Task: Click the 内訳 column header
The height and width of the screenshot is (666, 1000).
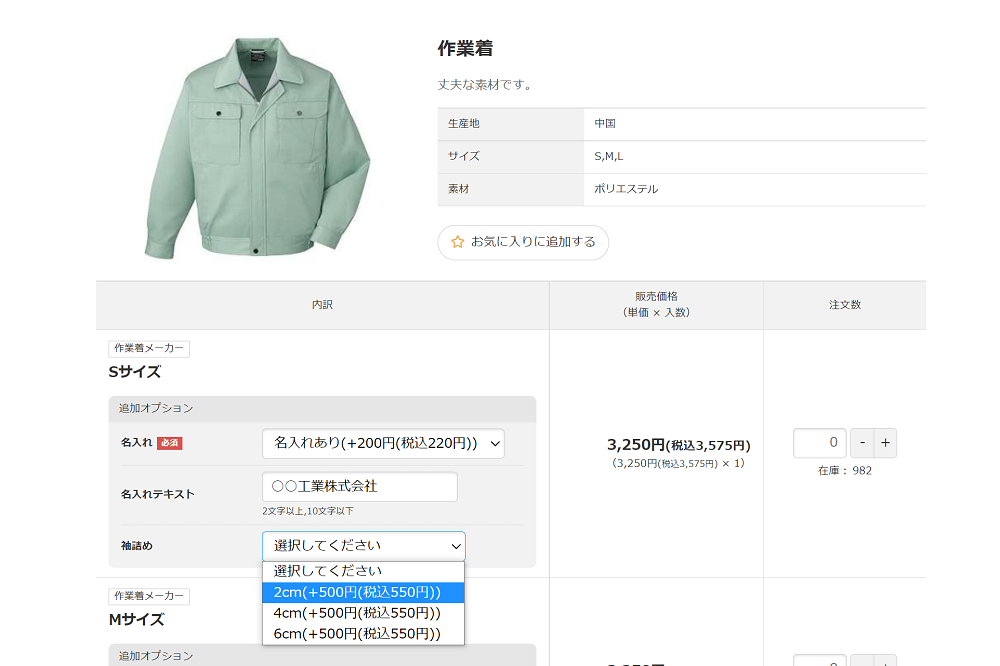Action: (323, 305)
